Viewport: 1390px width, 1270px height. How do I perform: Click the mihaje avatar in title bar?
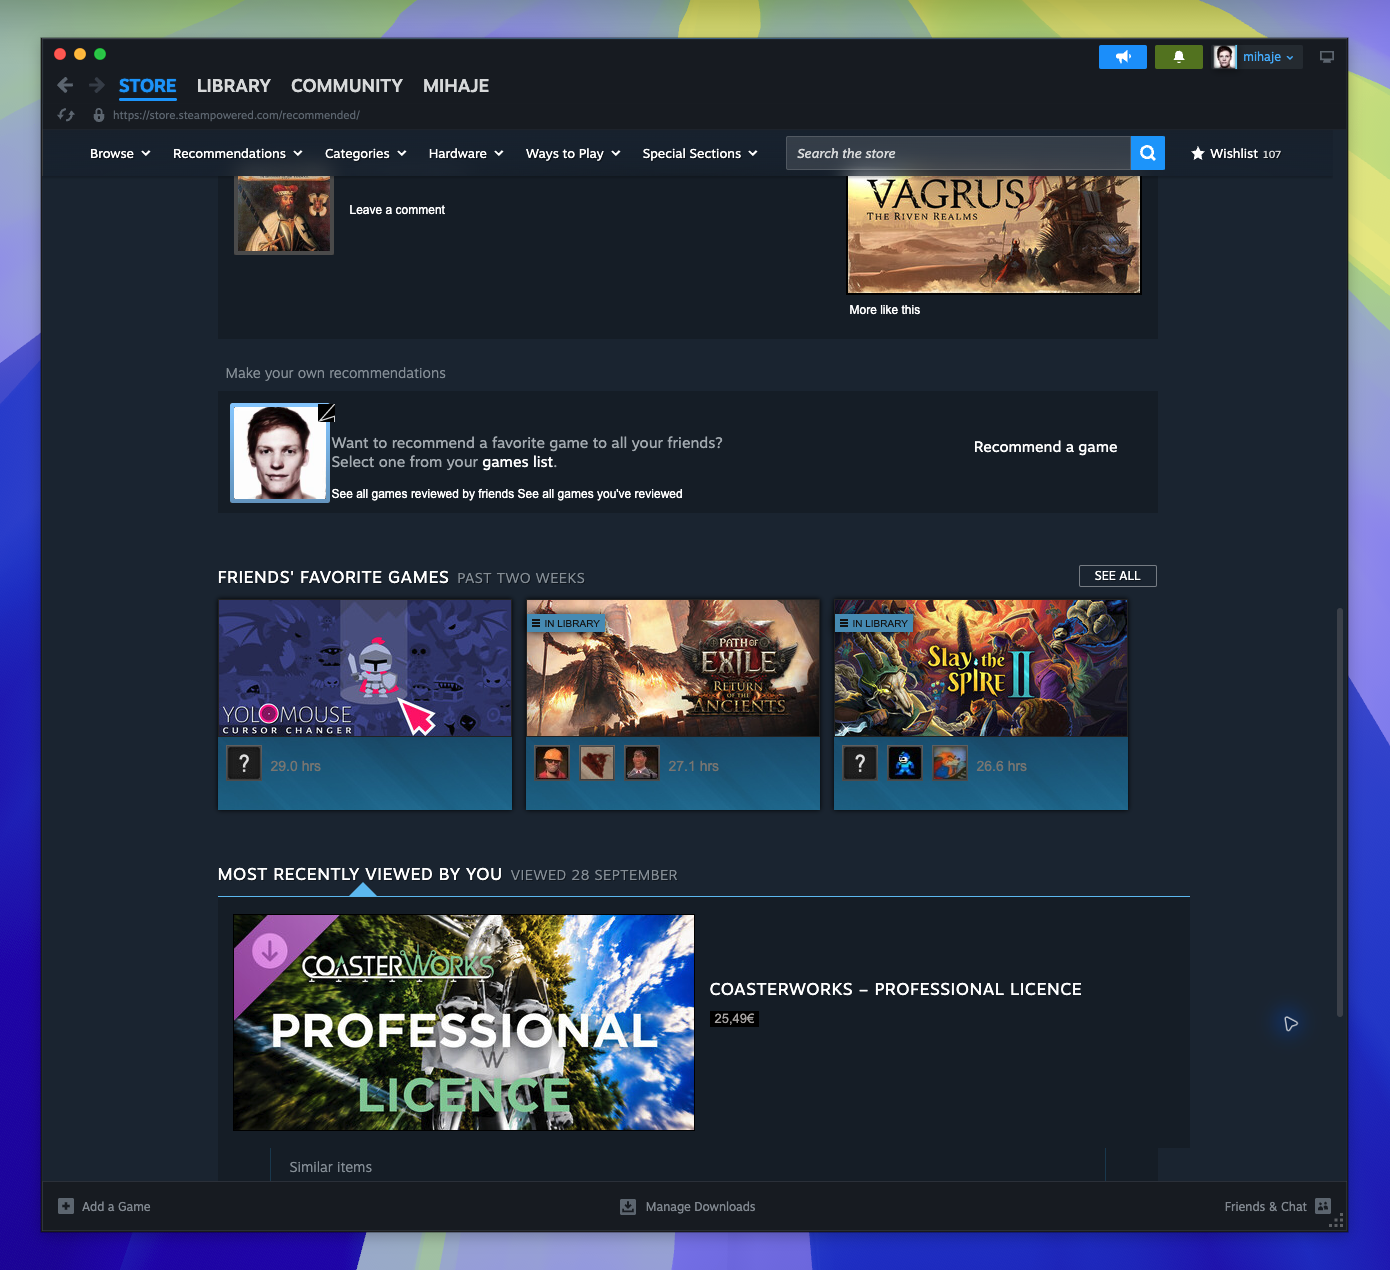pyautogui.click(x=1225, y=57)
